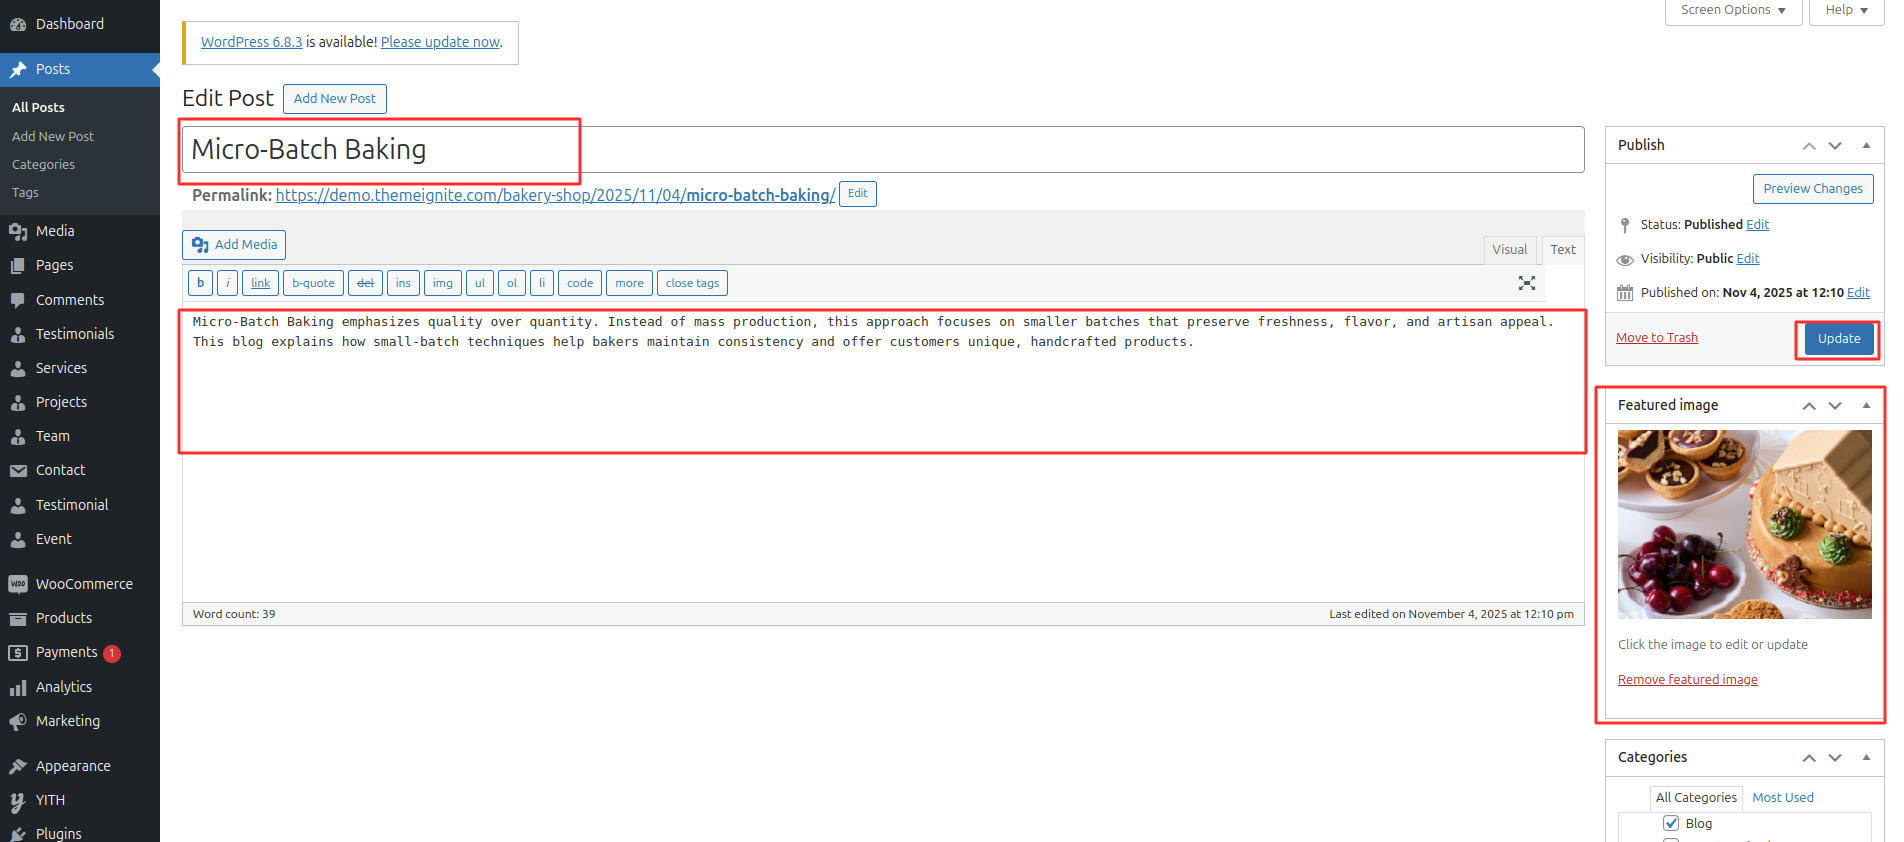Viewport: 1904px width, 842px height.
Task: Click Move to Trash link
Action: (x=1657, y=338)
